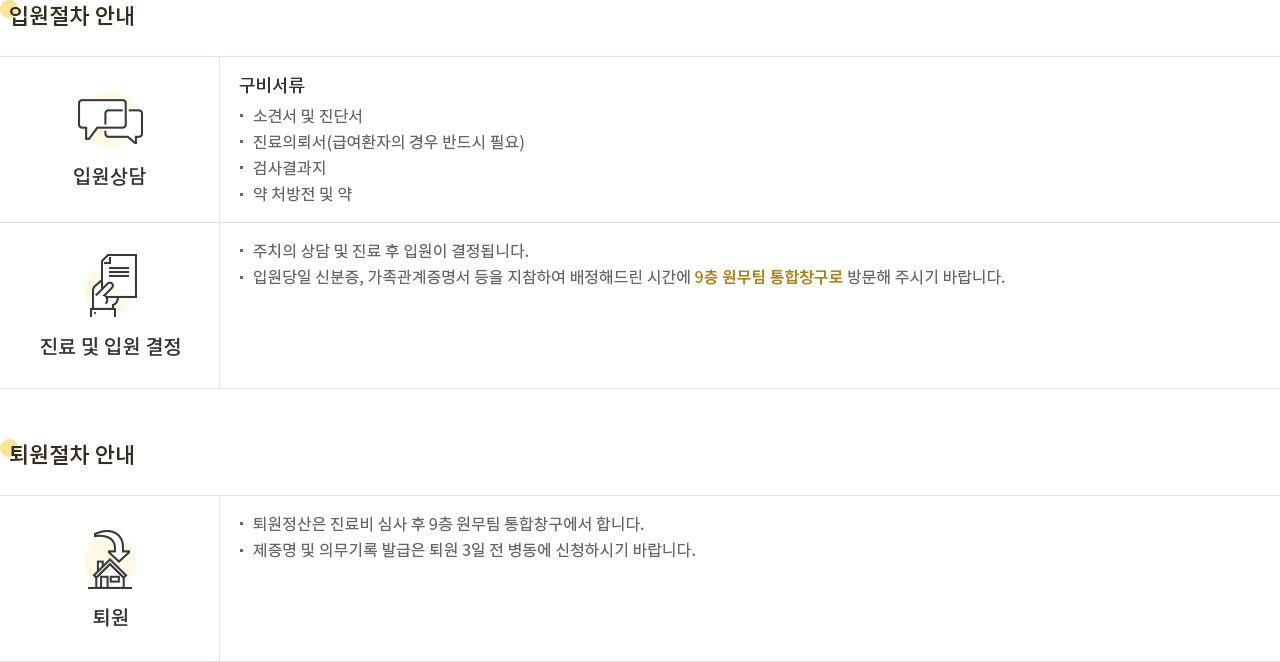This screenshot has height=662, width=1280.
Task: Click the 퇴원정산은 진료비 심사 sentence
Action: [x=449, y=524]
